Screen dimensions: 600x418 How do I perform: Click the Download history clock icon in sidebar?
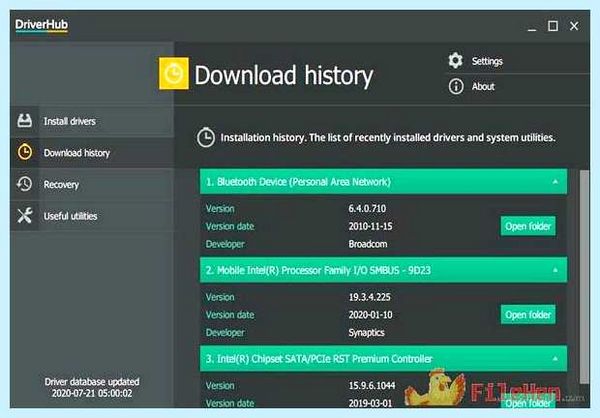point(24,152)
